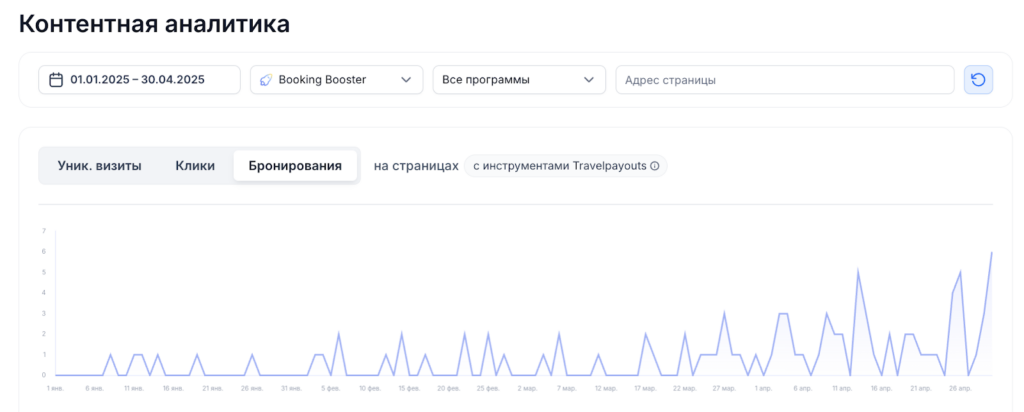Expand the Все программы dropdown chevron
Image resolution: width=1024 pixels, height=412 pixels.
click(589, 80)
